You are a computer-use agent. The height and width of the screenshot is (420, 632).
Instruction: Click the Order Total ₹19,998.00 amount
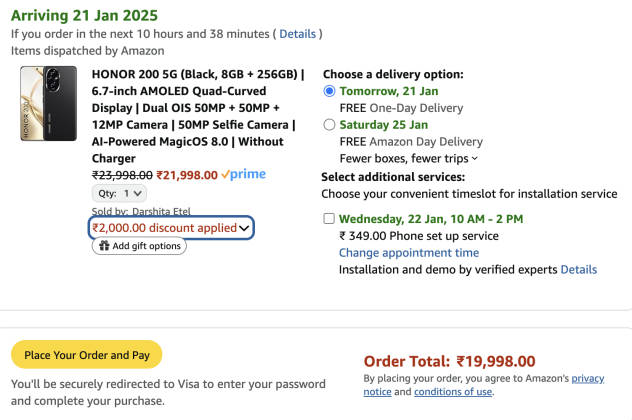pyautogui.click(x=495, y=361)
